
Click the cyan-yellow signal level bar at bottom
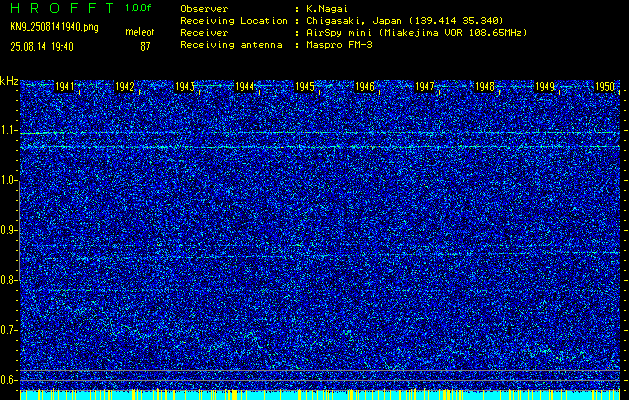[320, 395]
